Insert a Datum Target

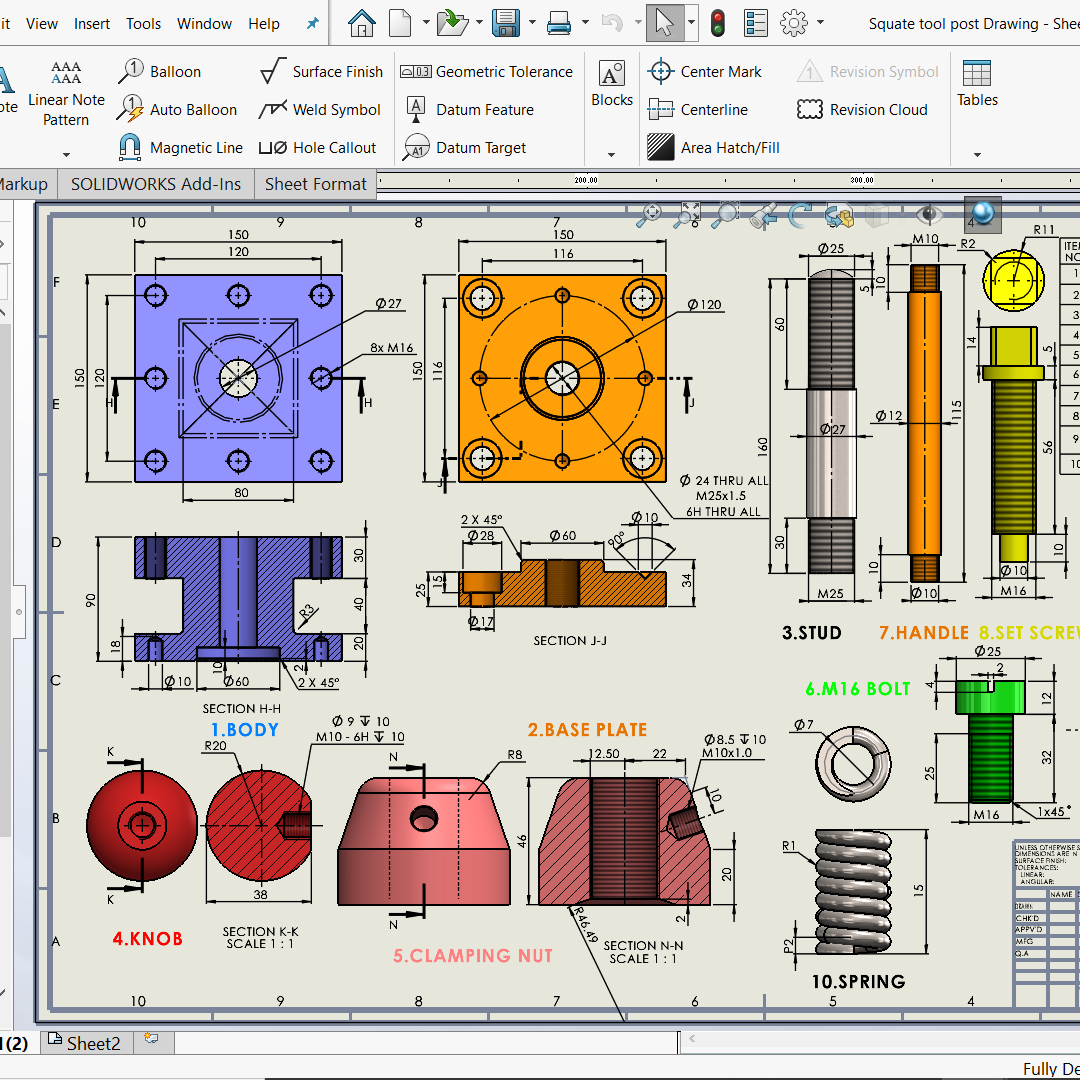tap(465, 147)
